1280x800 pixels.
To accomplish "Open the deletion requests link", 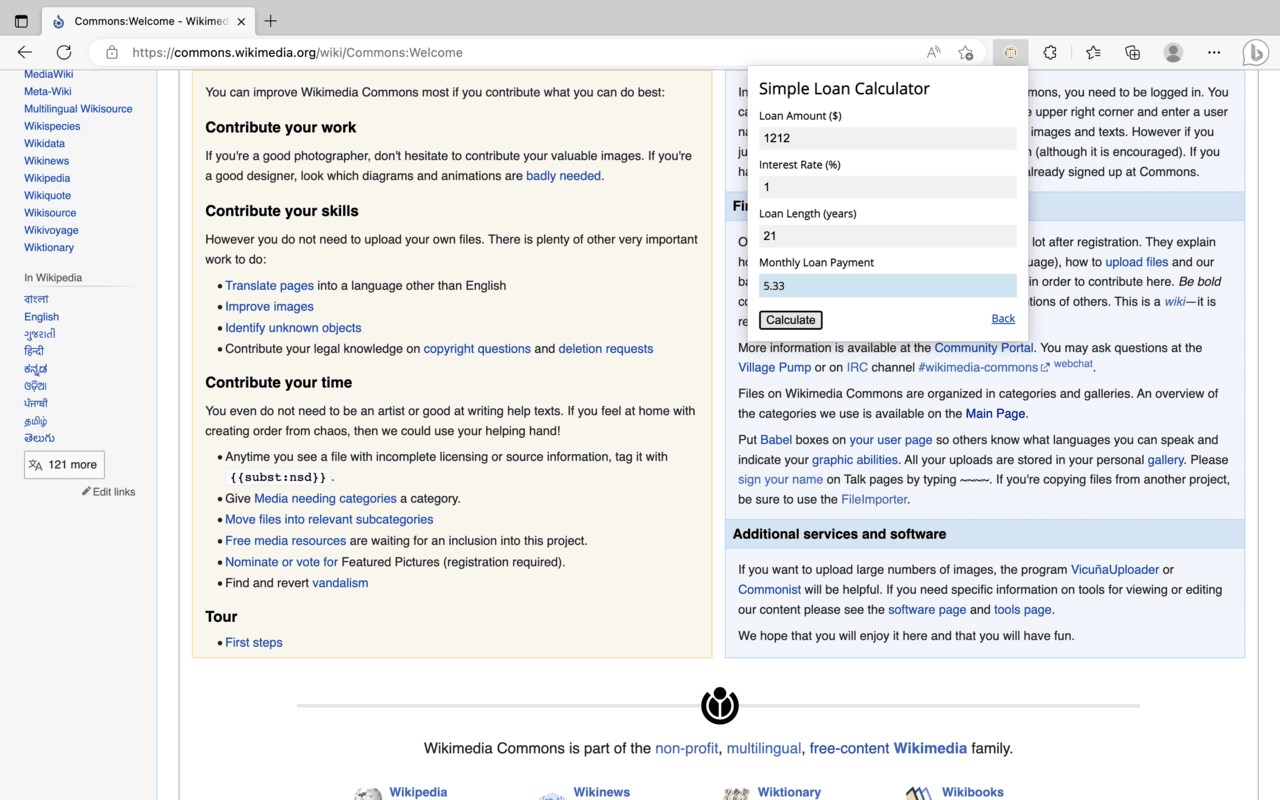I will click(x=606, y=349).
